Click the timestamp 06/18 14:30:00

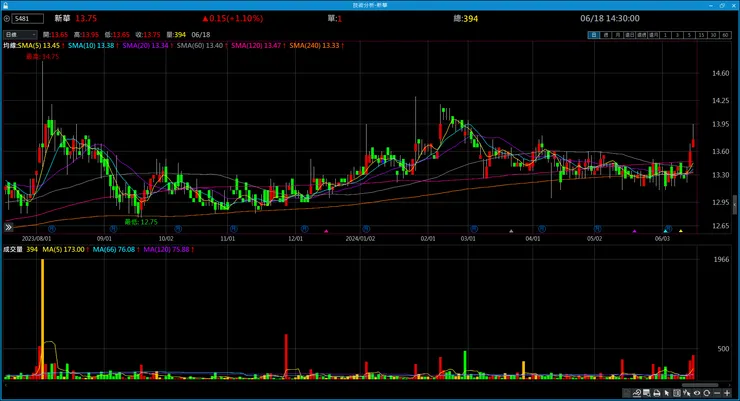[x=610, y=18]
